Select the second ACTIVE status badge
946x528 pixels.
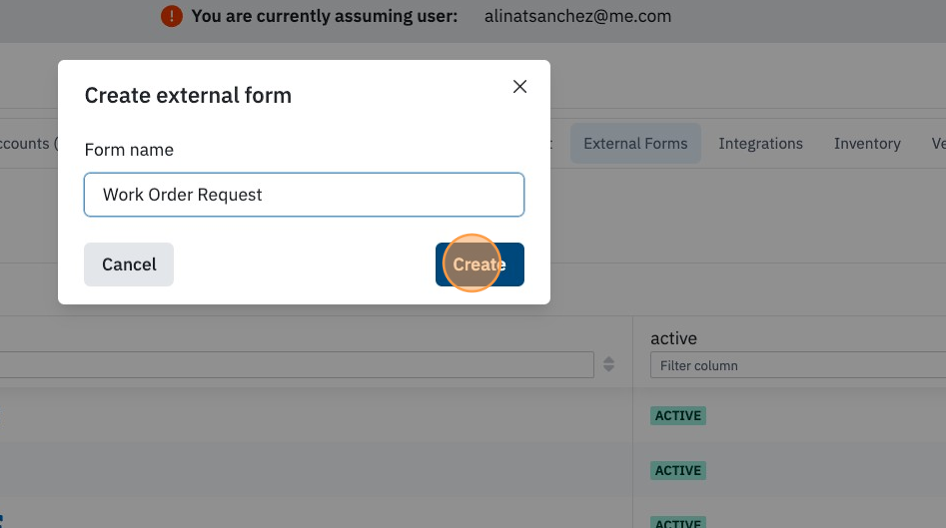coord(678,471)
